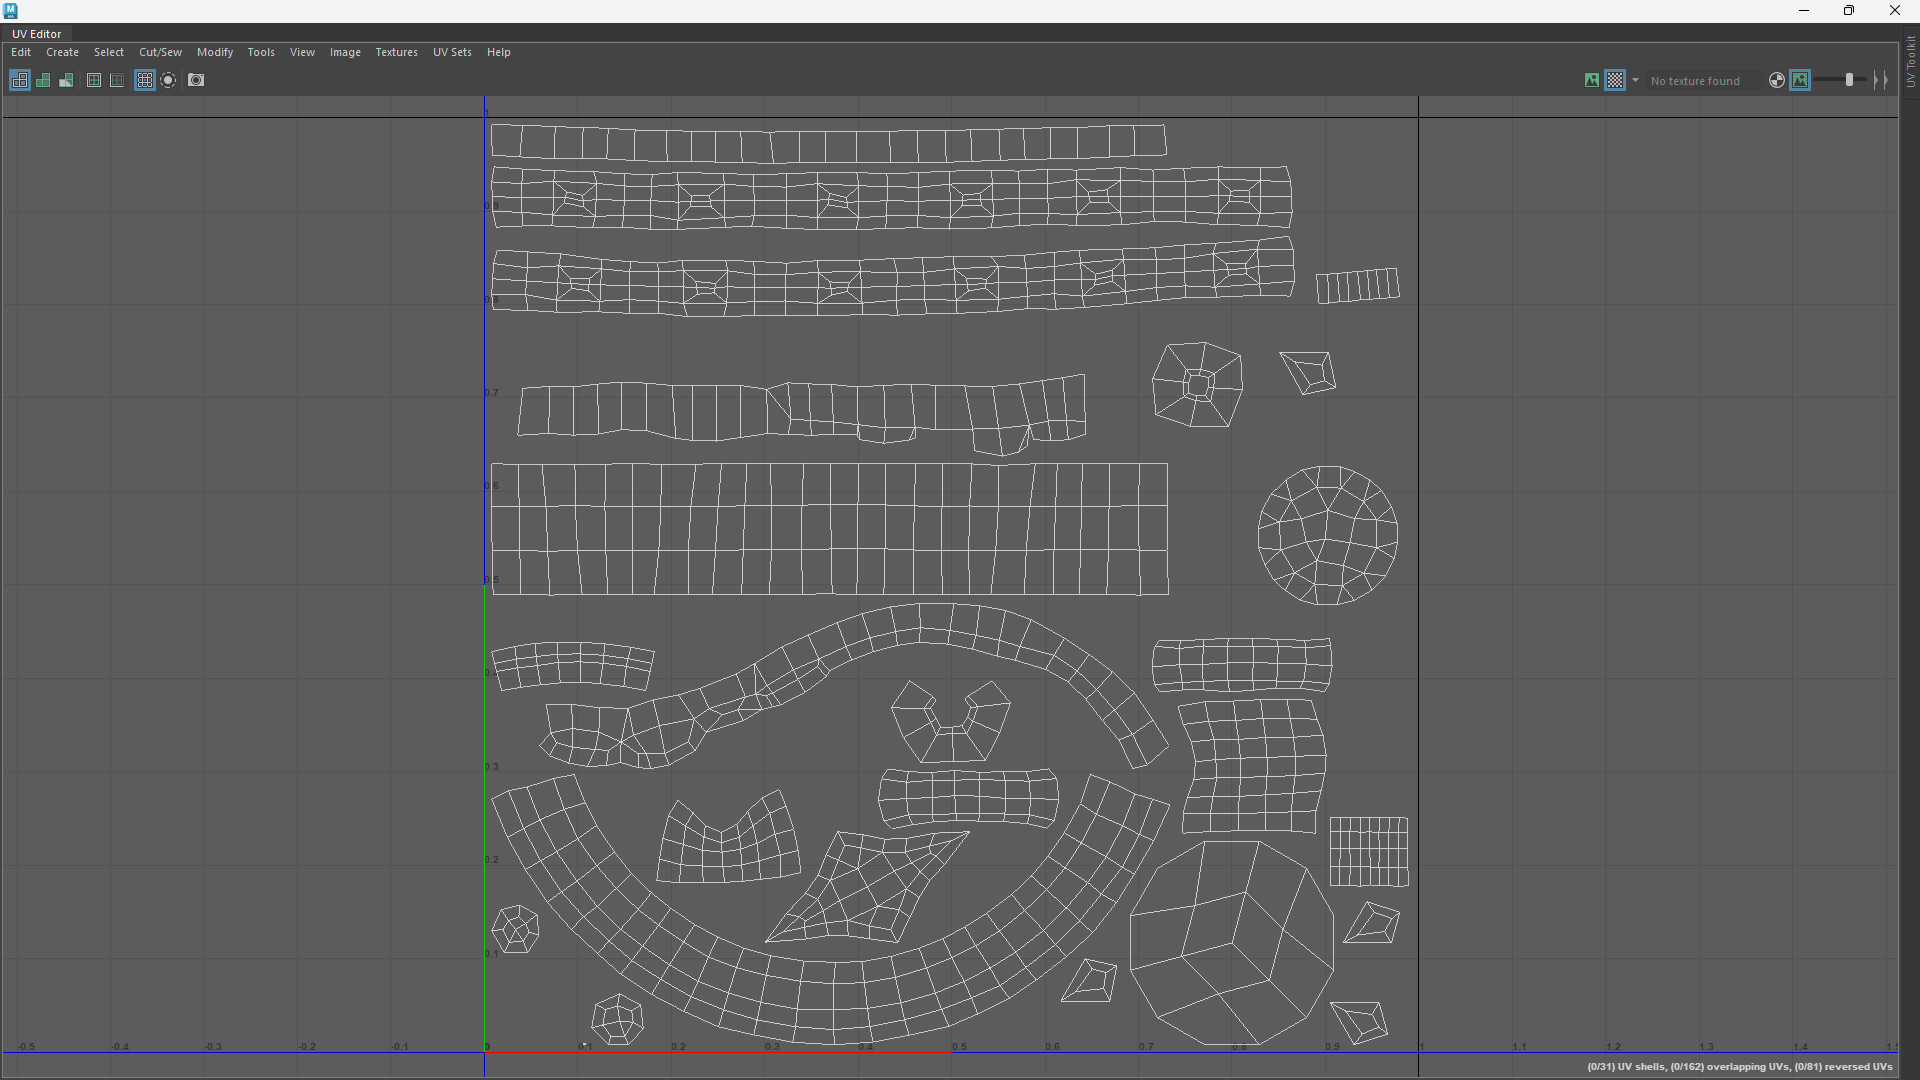The image size is (1920, 1080).
Task: Open the Cut/Sew menu
Action: [160, 52]
